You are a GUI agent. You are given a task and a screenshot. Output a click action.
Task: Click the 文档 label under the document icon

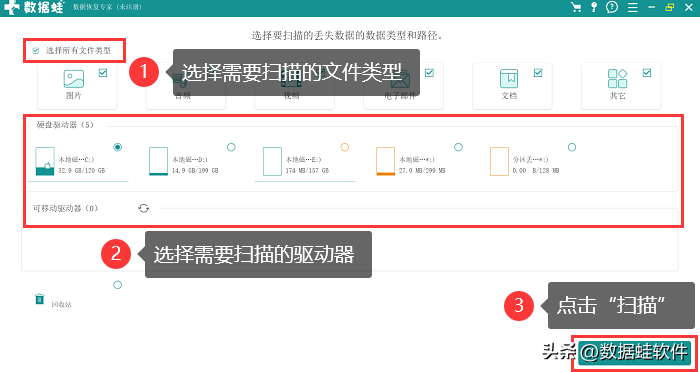[508, 96]
